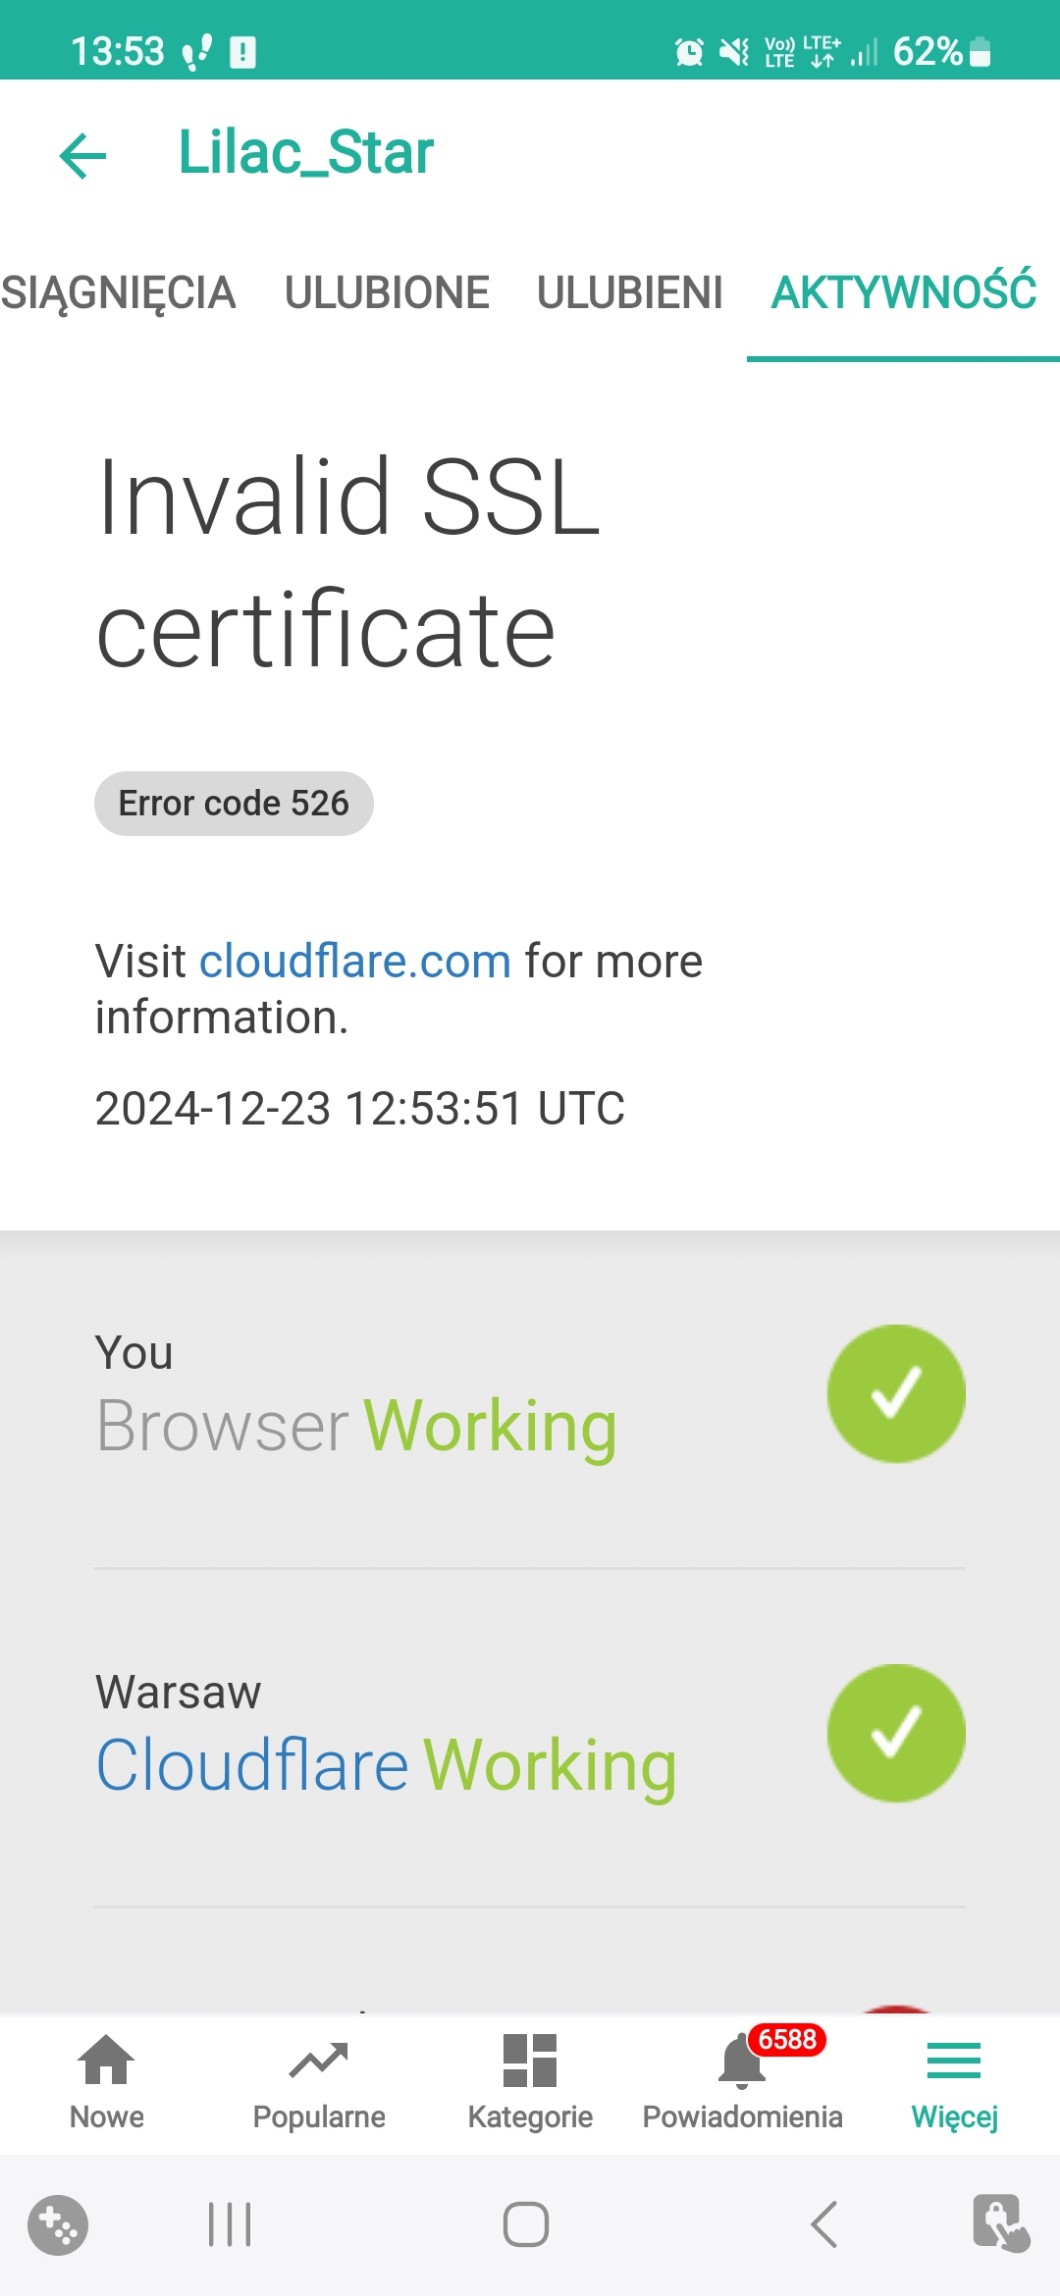The image size is (1060, 2296).
Task: Tap the back arrow icon
Action: 82,156
